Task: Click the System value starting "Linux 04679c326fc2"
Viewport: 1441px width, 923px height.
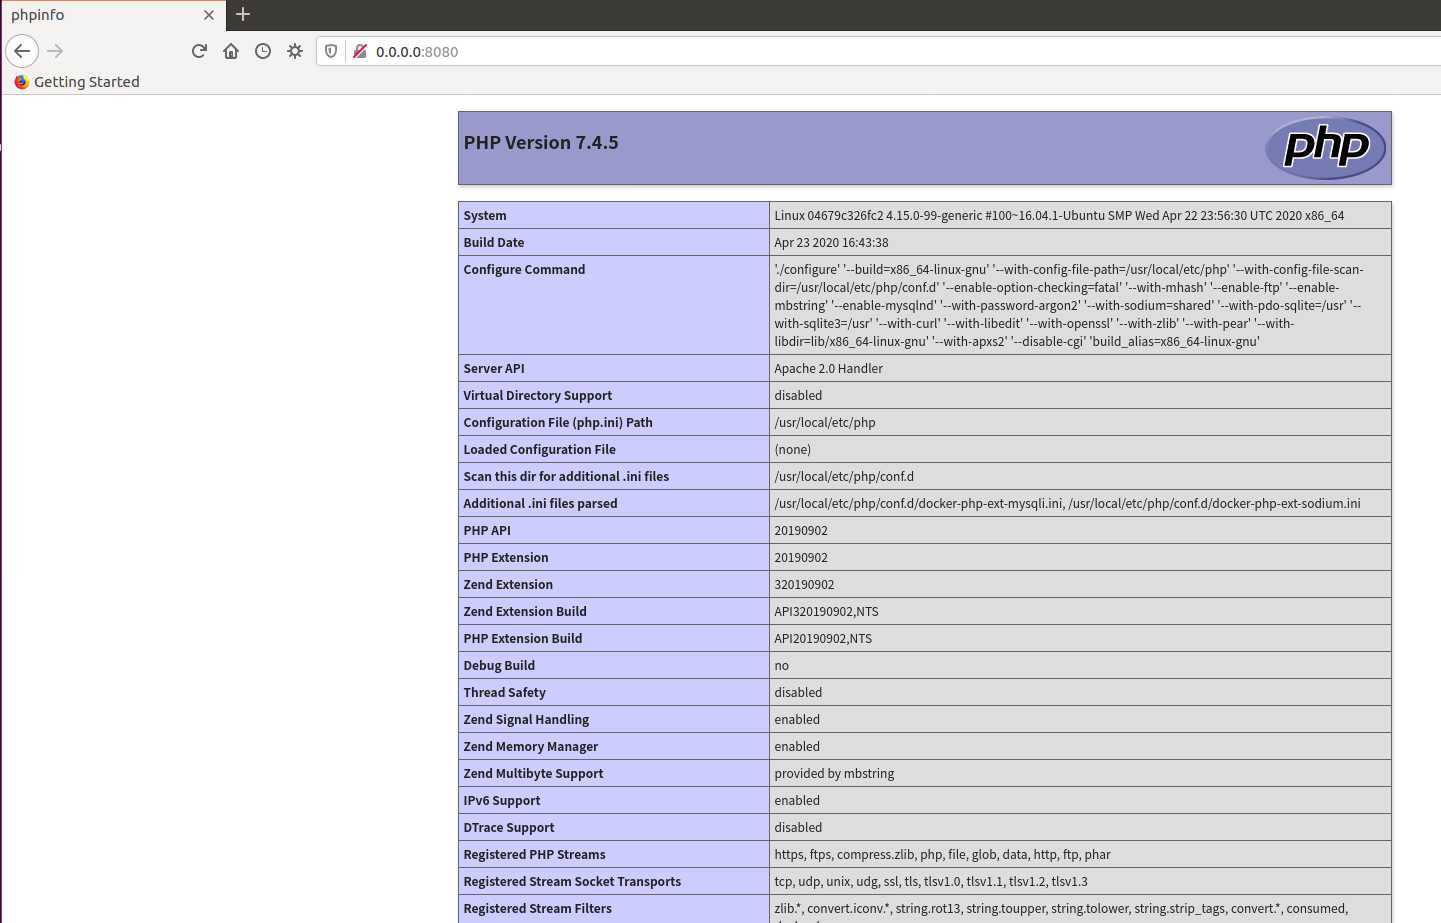Action: [1059, 216]
